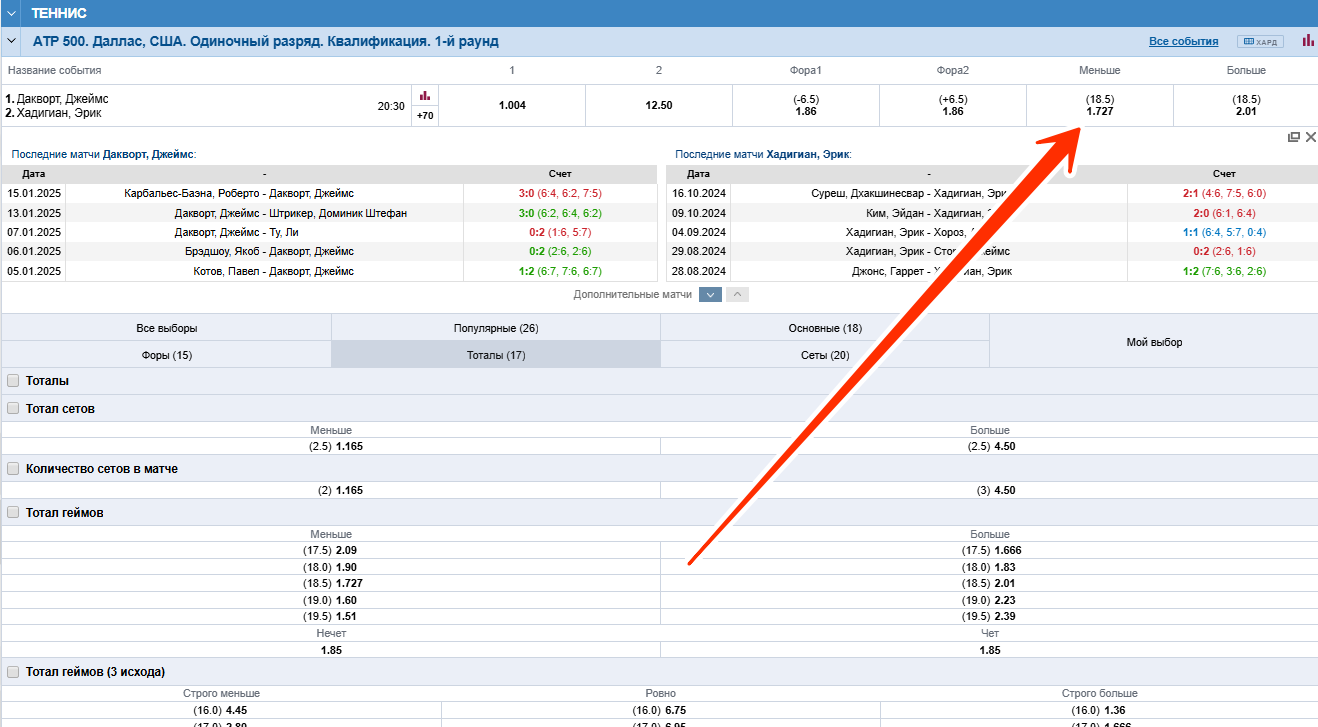Open 05.01.2025 Котов, Павел match row

pos(330,271)
